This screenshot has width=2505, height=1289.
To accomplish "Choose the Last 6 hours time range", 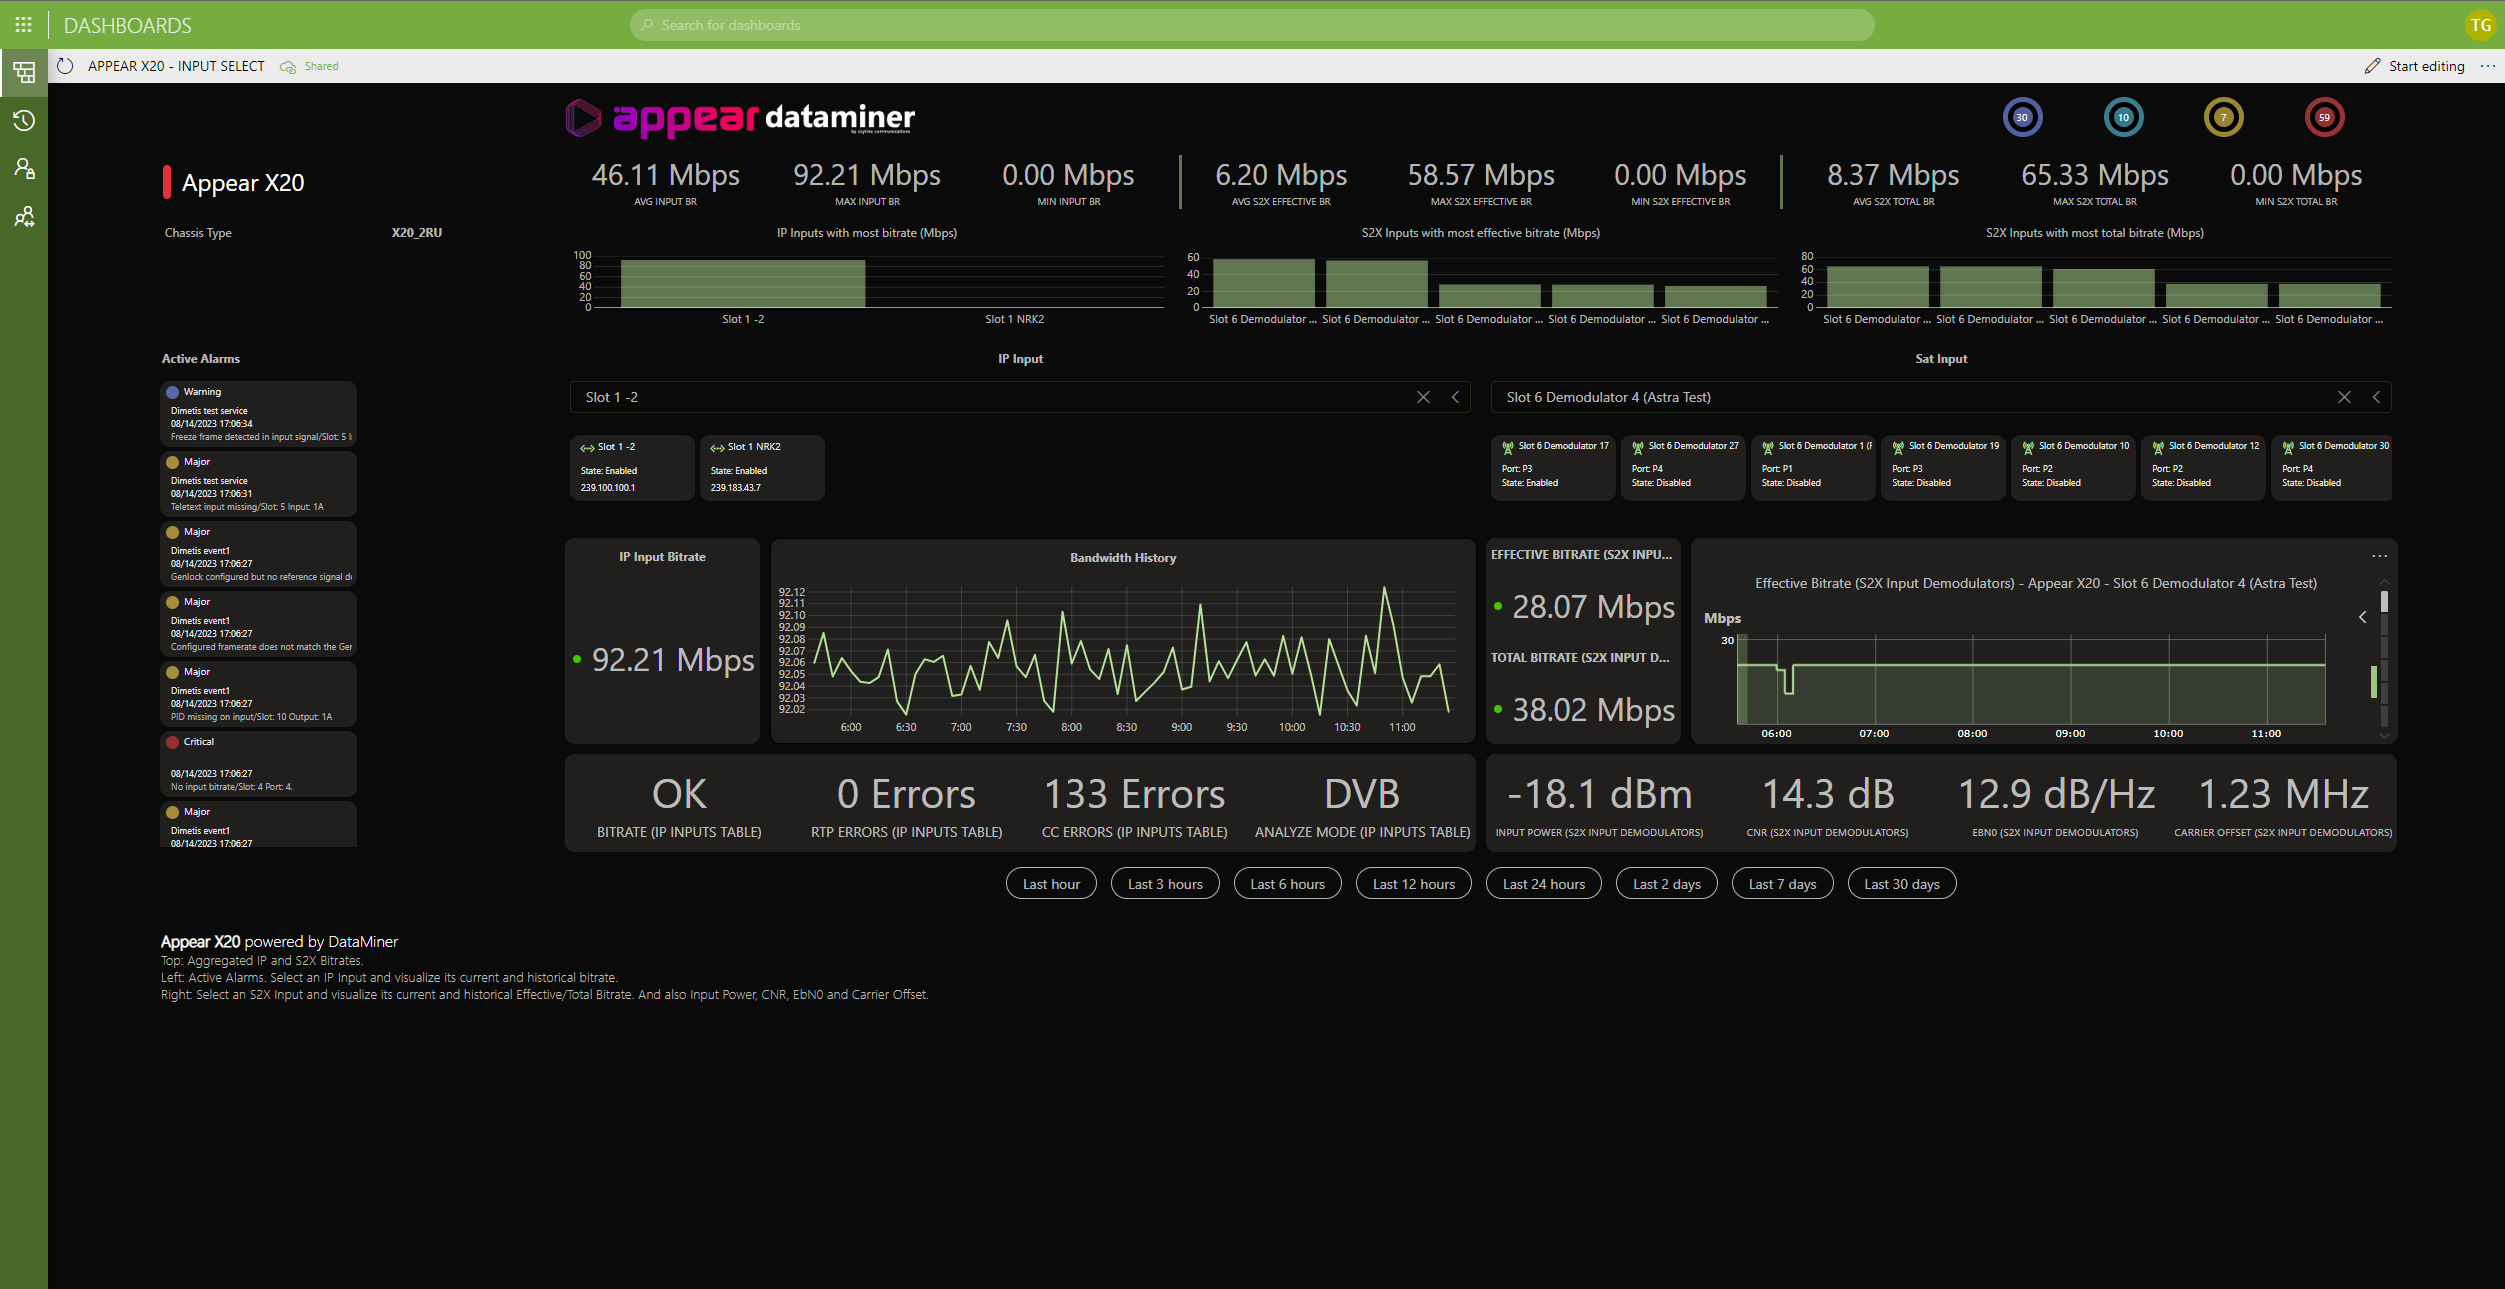I will pos(1288,884).
